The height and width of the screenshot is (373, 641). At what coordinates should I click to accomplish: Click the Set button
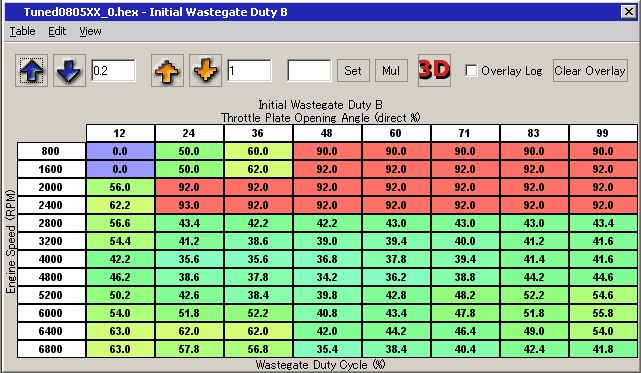point(353,71)
